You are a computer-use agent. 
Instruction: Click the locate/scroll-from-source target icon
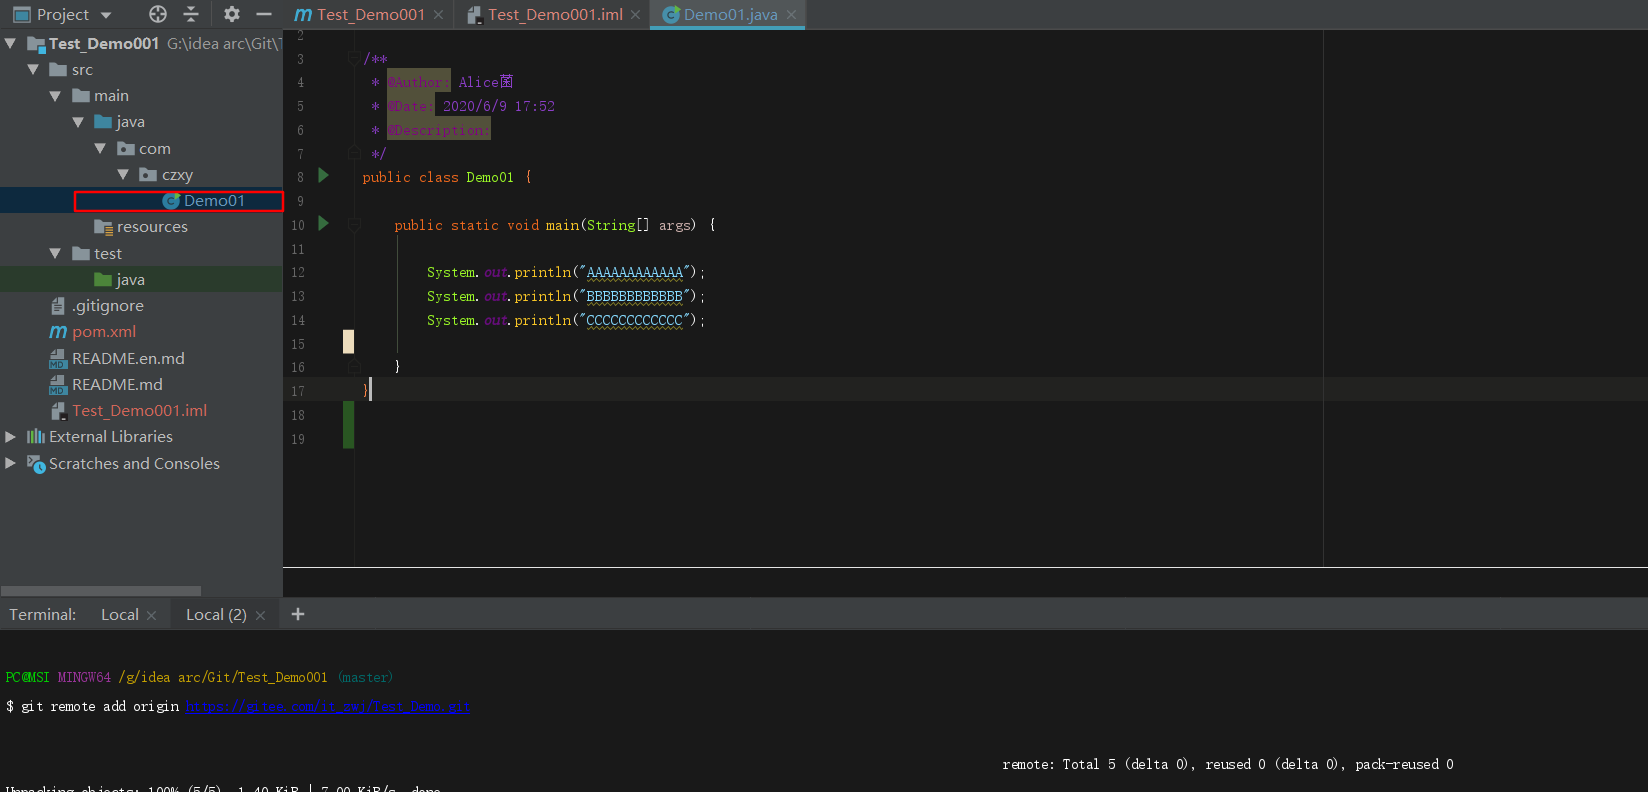coord(158,14)
